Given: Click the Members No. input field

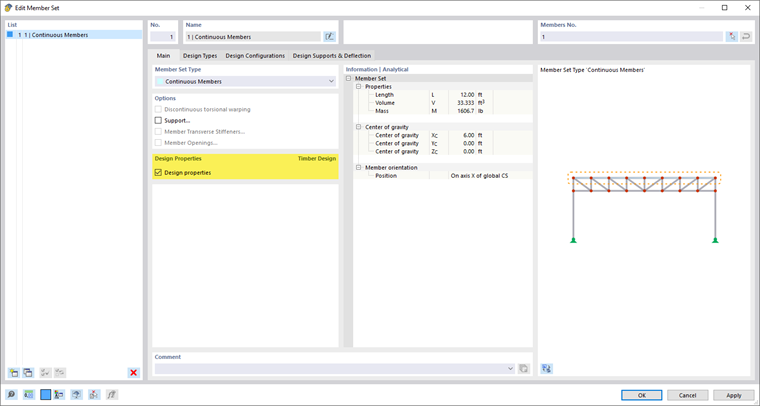Looking at the screenshot, I should 632,37.
